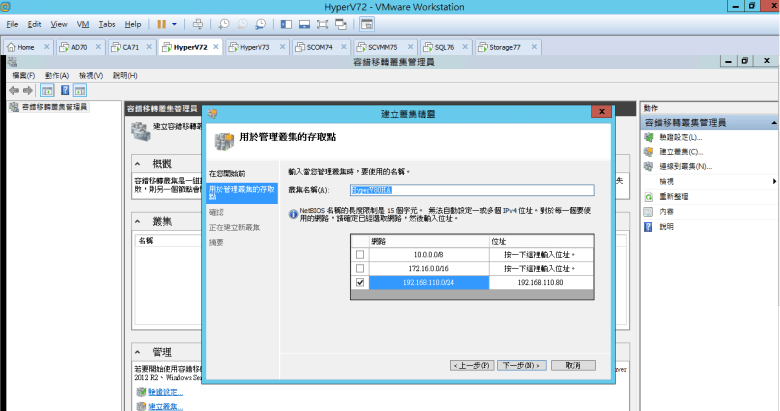Click the 取消 cancel button
The width and height of the screenshot is (780, 411).
(x=573, y=365)
